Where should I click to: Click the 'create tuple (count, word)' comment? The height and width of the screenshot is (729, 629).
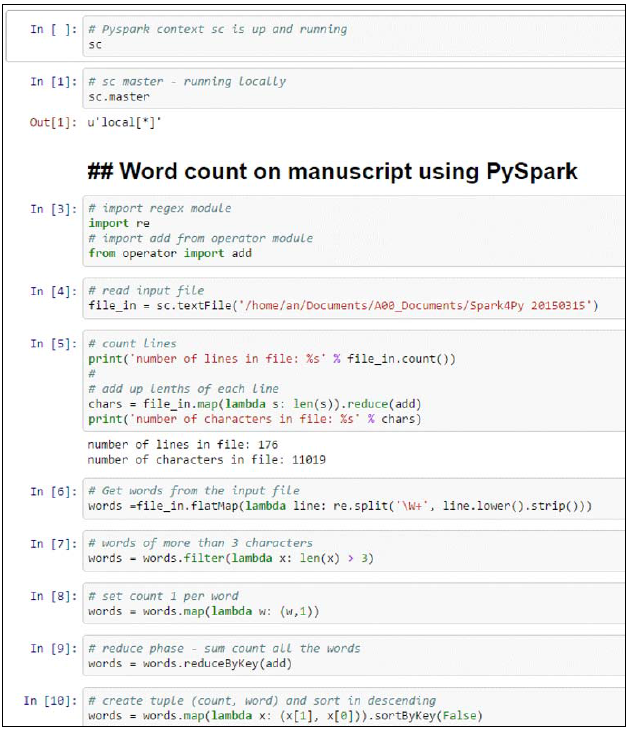point(262,701)
